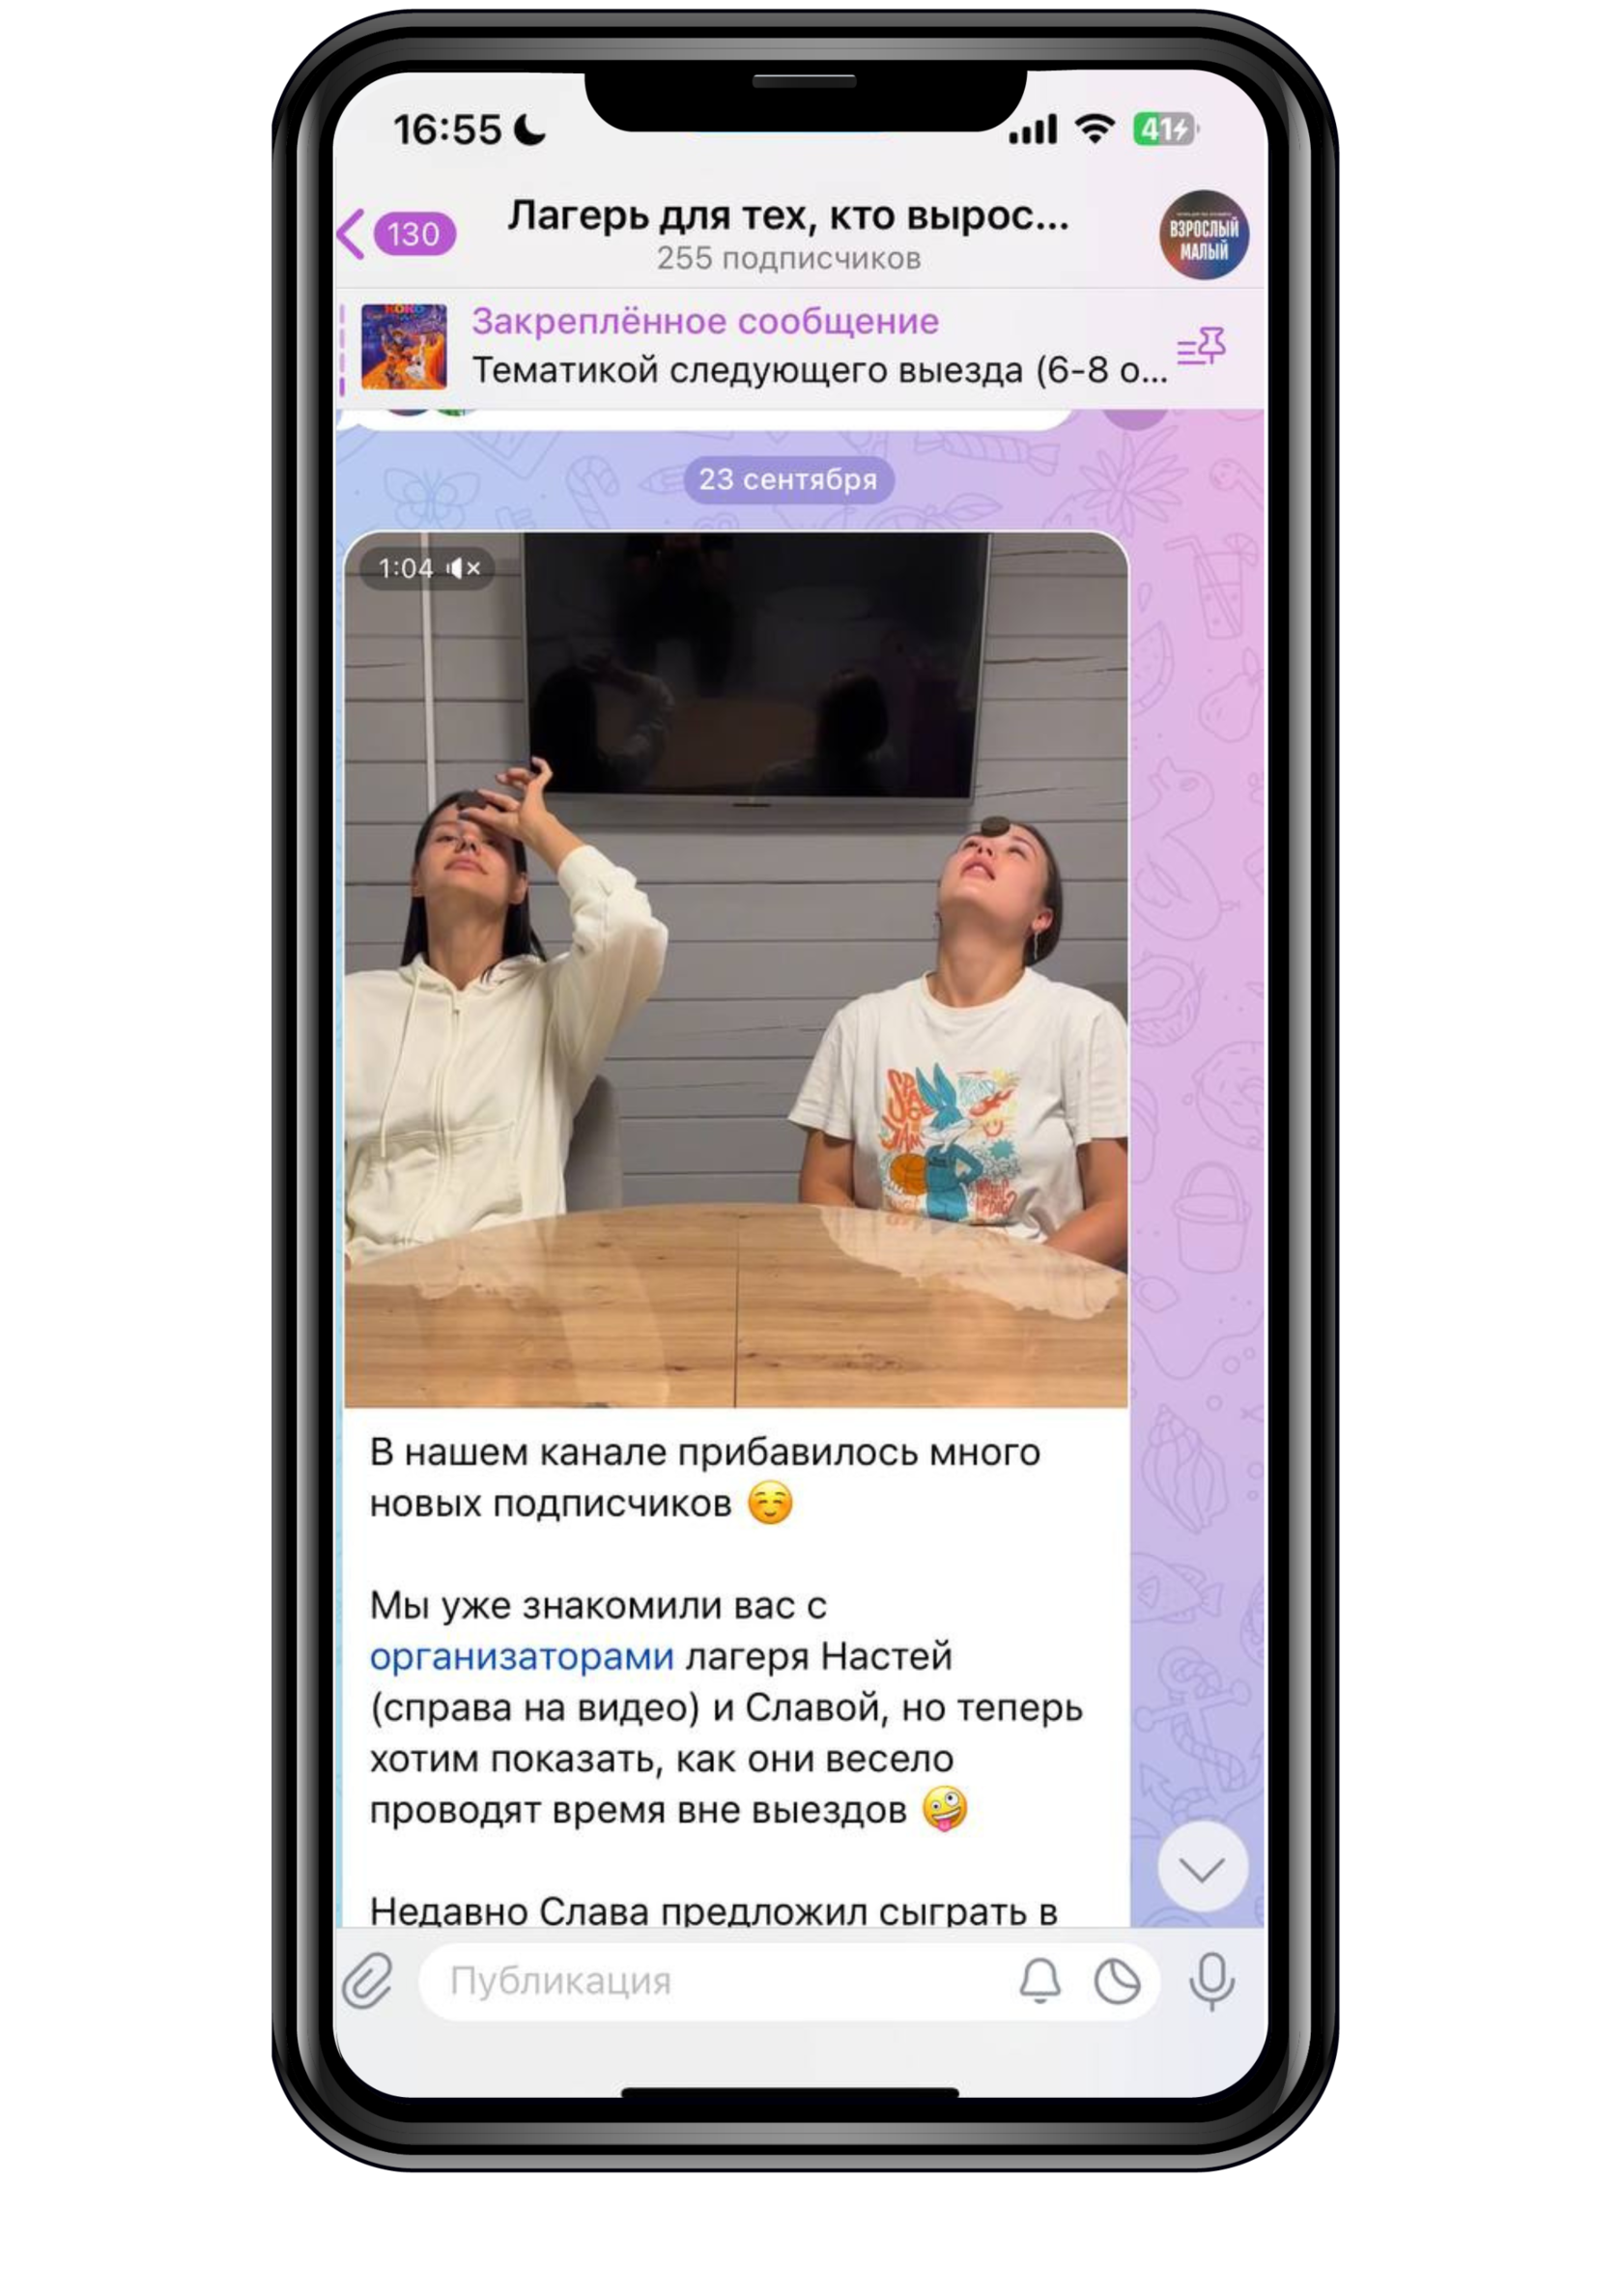Jump to latest messages with down chevron button
The width and height of the screenshot is (1623, 2296).
coord(1202,1868)
